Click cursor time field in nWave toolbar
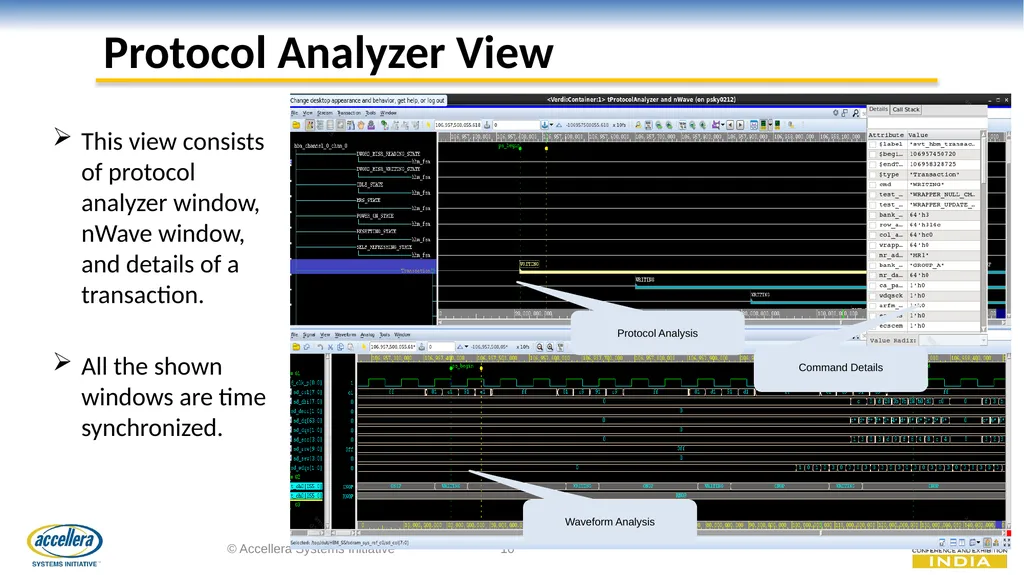 click(393, 347)
